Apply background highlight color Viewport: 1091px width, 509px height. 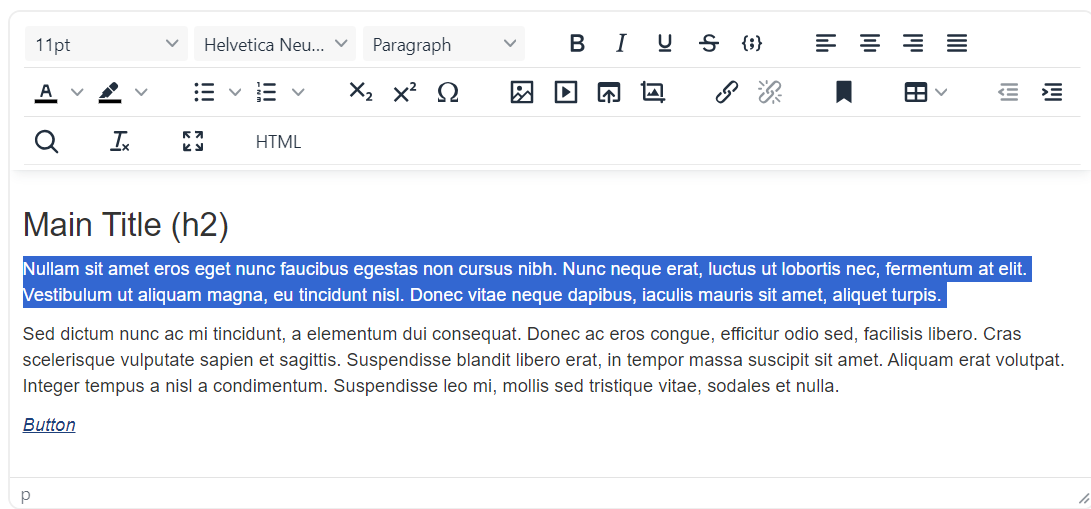(110, 92)
